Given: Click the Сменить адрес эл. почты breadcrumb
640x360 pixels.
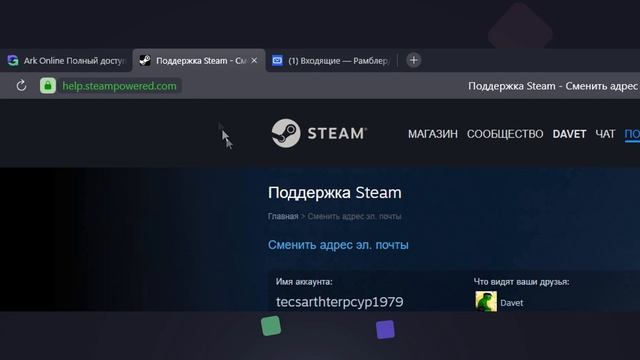Looking at the screenshot, I should coord(354,216).
